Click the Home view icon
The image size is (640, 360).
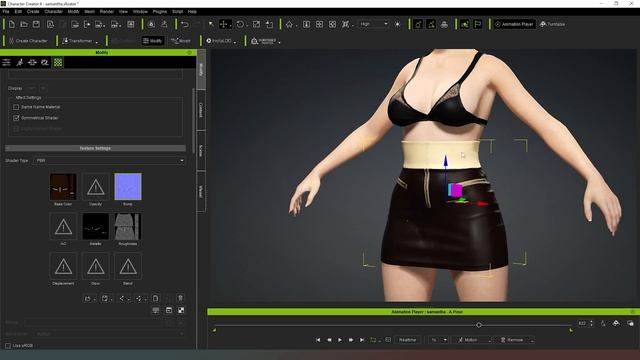(x=289, y=24)
